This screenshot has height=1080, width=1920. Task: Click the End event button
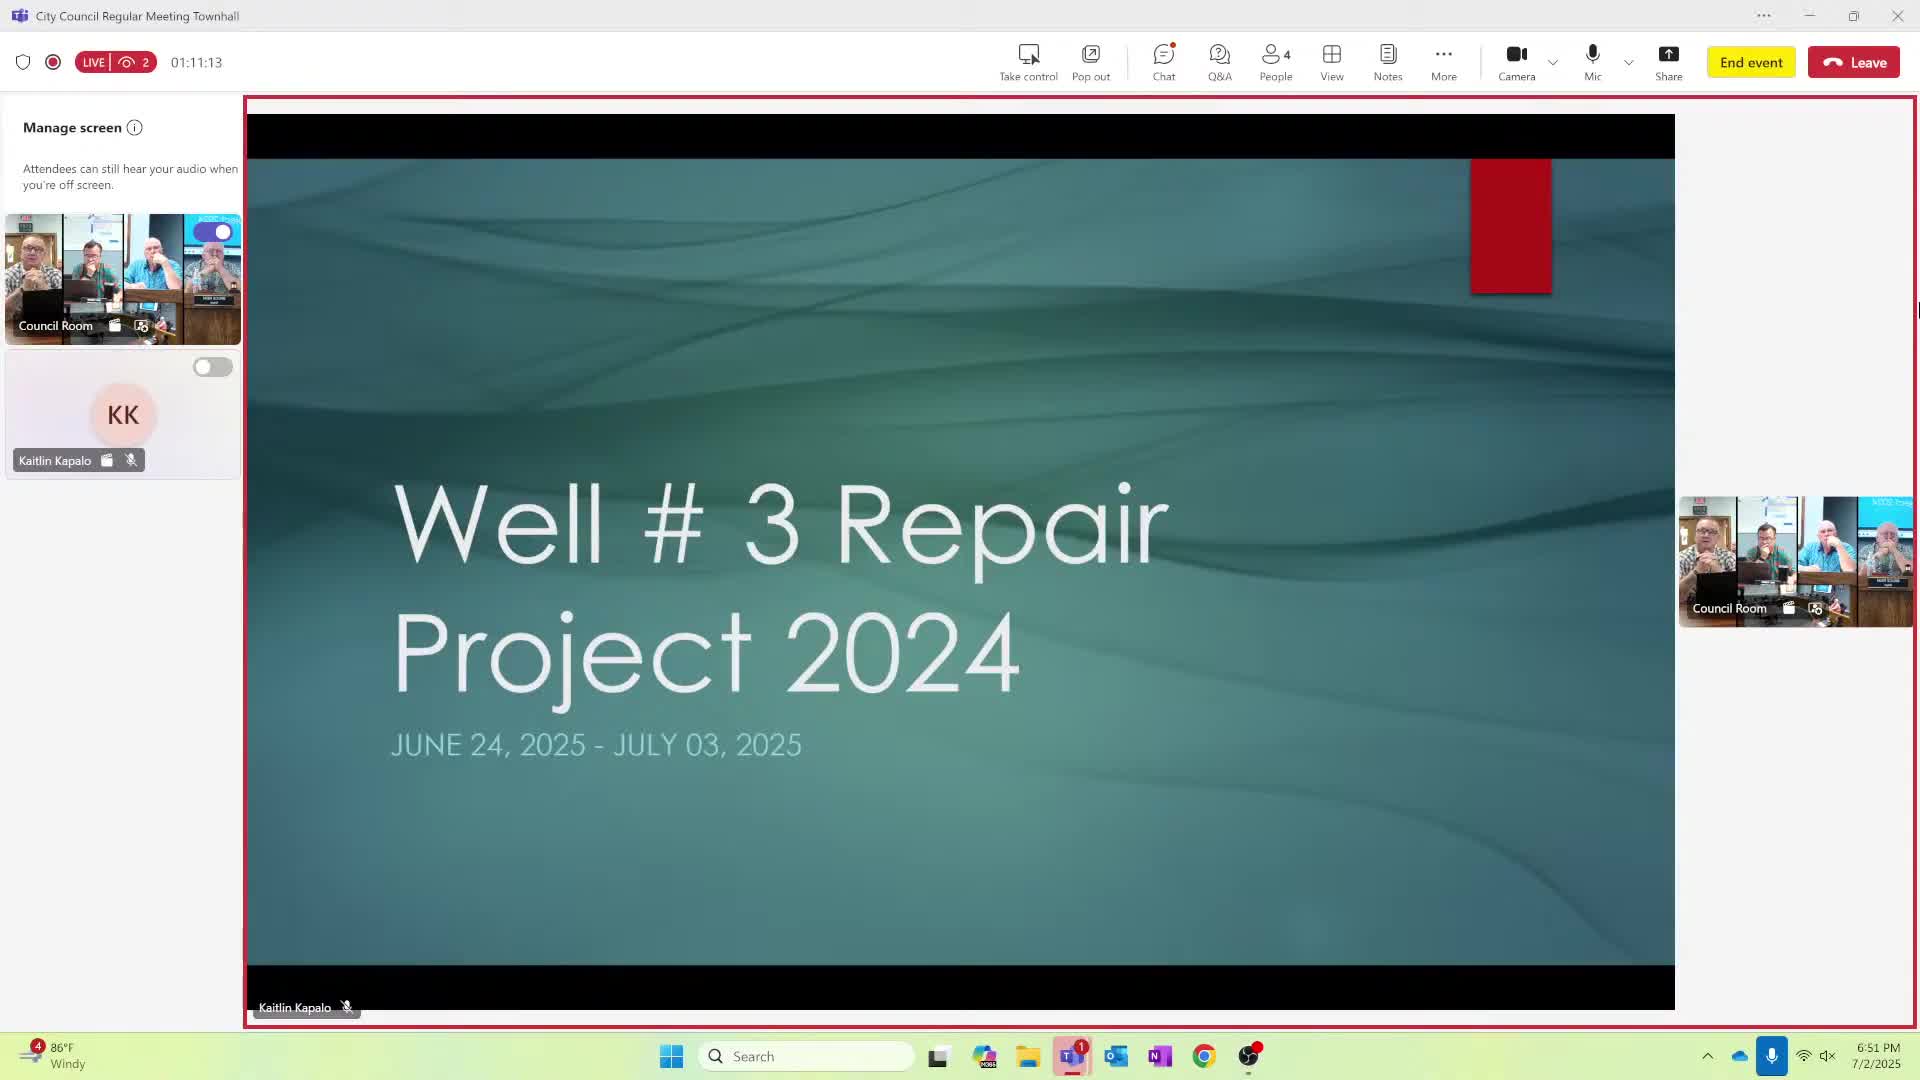point(1750,62)
